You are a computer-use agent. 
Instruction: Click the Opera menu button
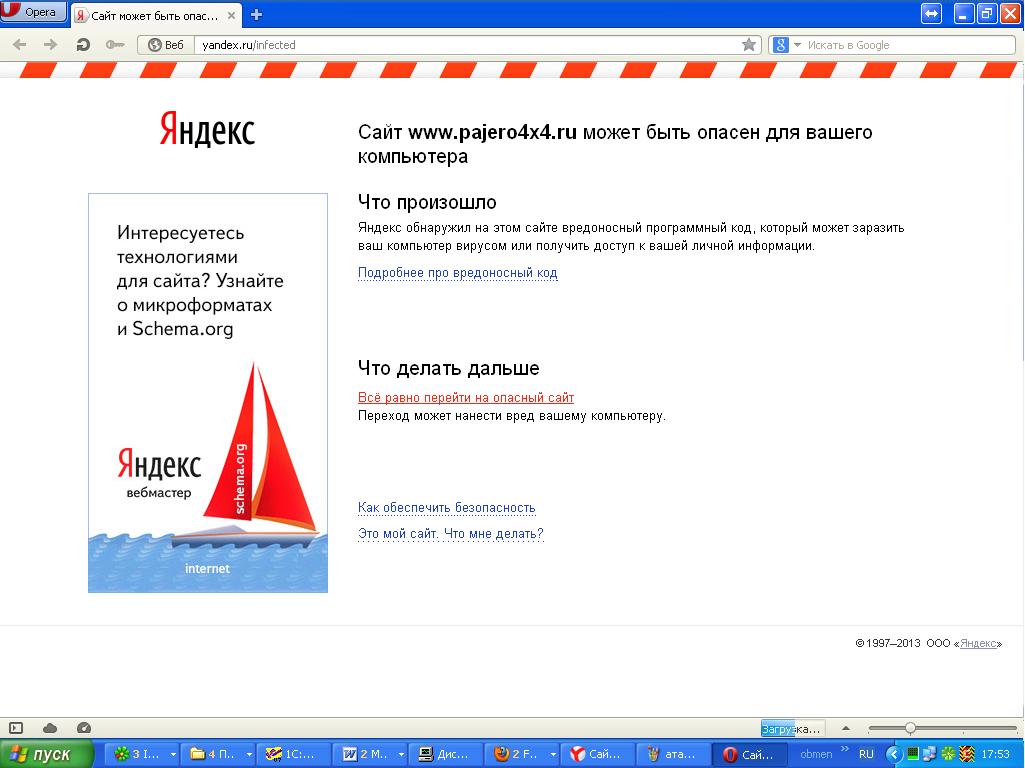(x=35, y=13)
